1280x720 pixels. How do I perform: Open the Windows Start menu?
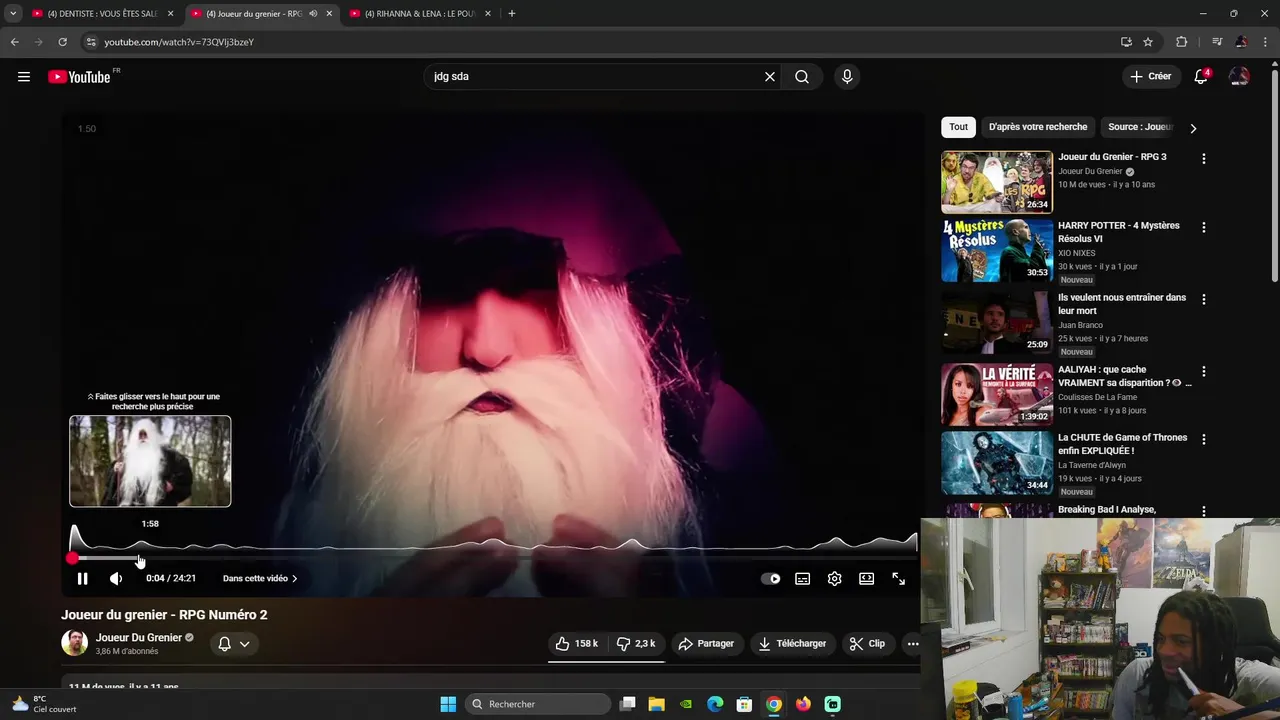[448, 704]
